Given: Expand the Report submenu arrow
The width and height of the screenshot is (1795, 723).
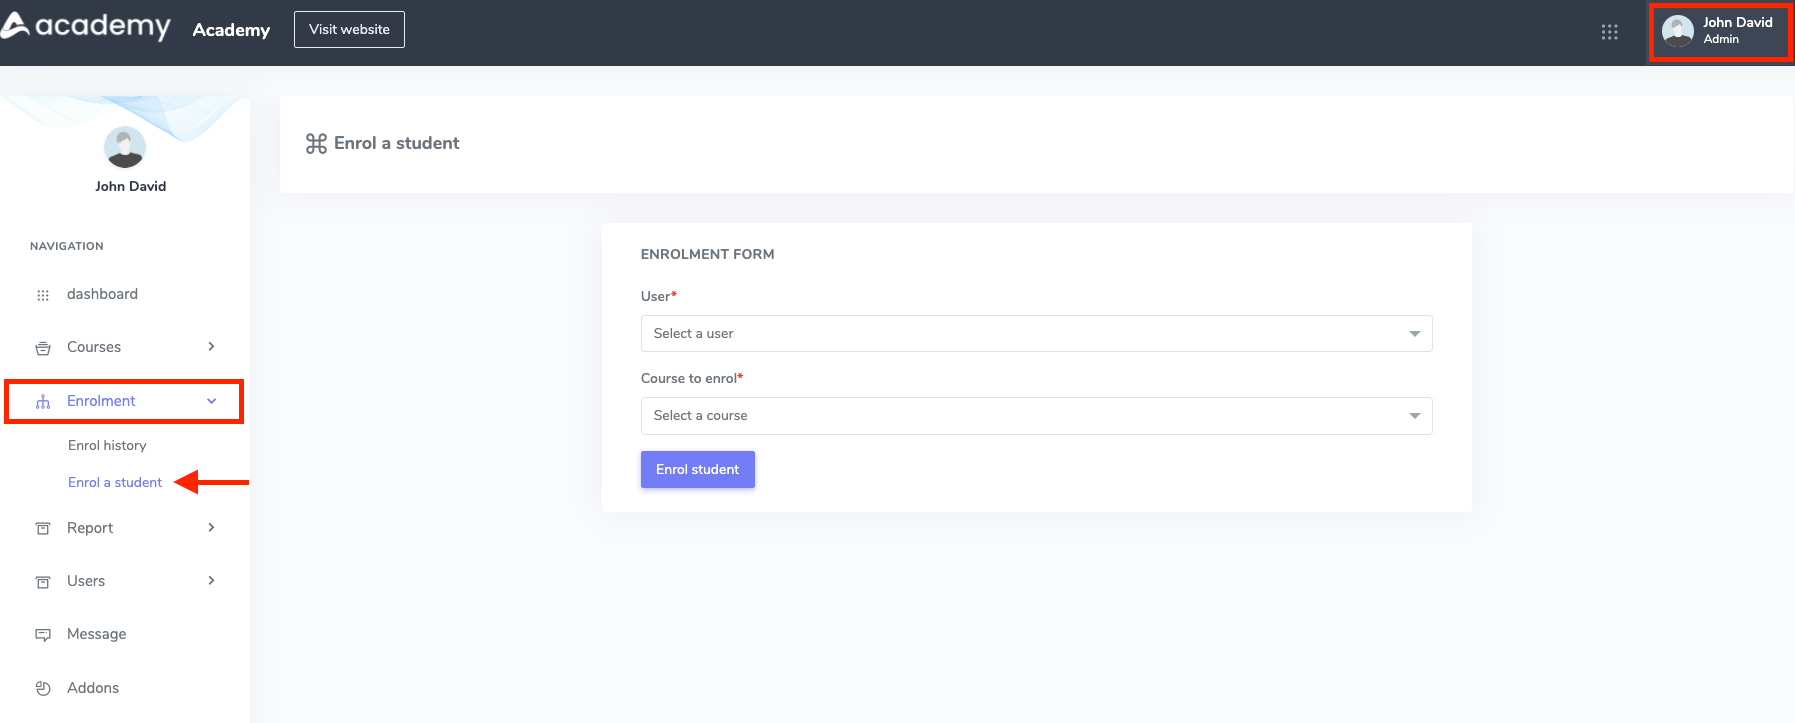Looking at the screenshot, I should 211,528.
